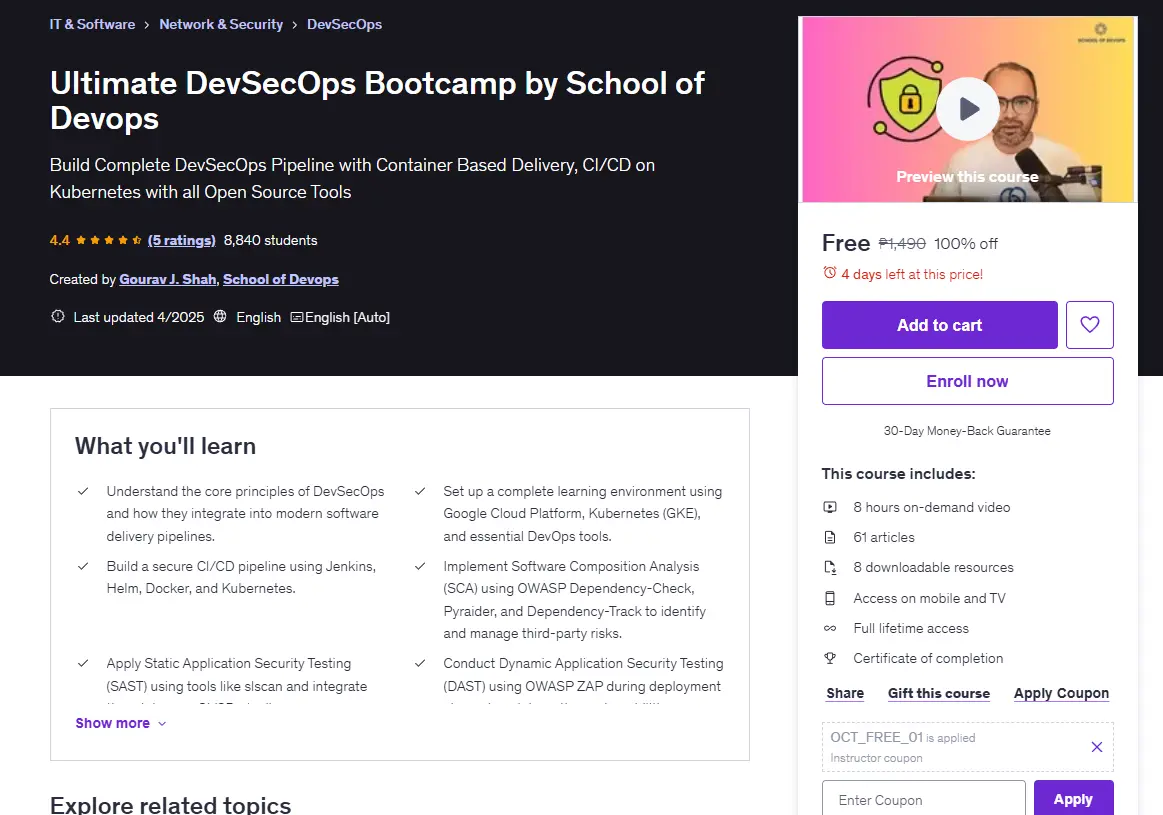Open the 5 ratings link
Image resolution: width=1163 pixels, height=815 pixels.
point(182,240)
